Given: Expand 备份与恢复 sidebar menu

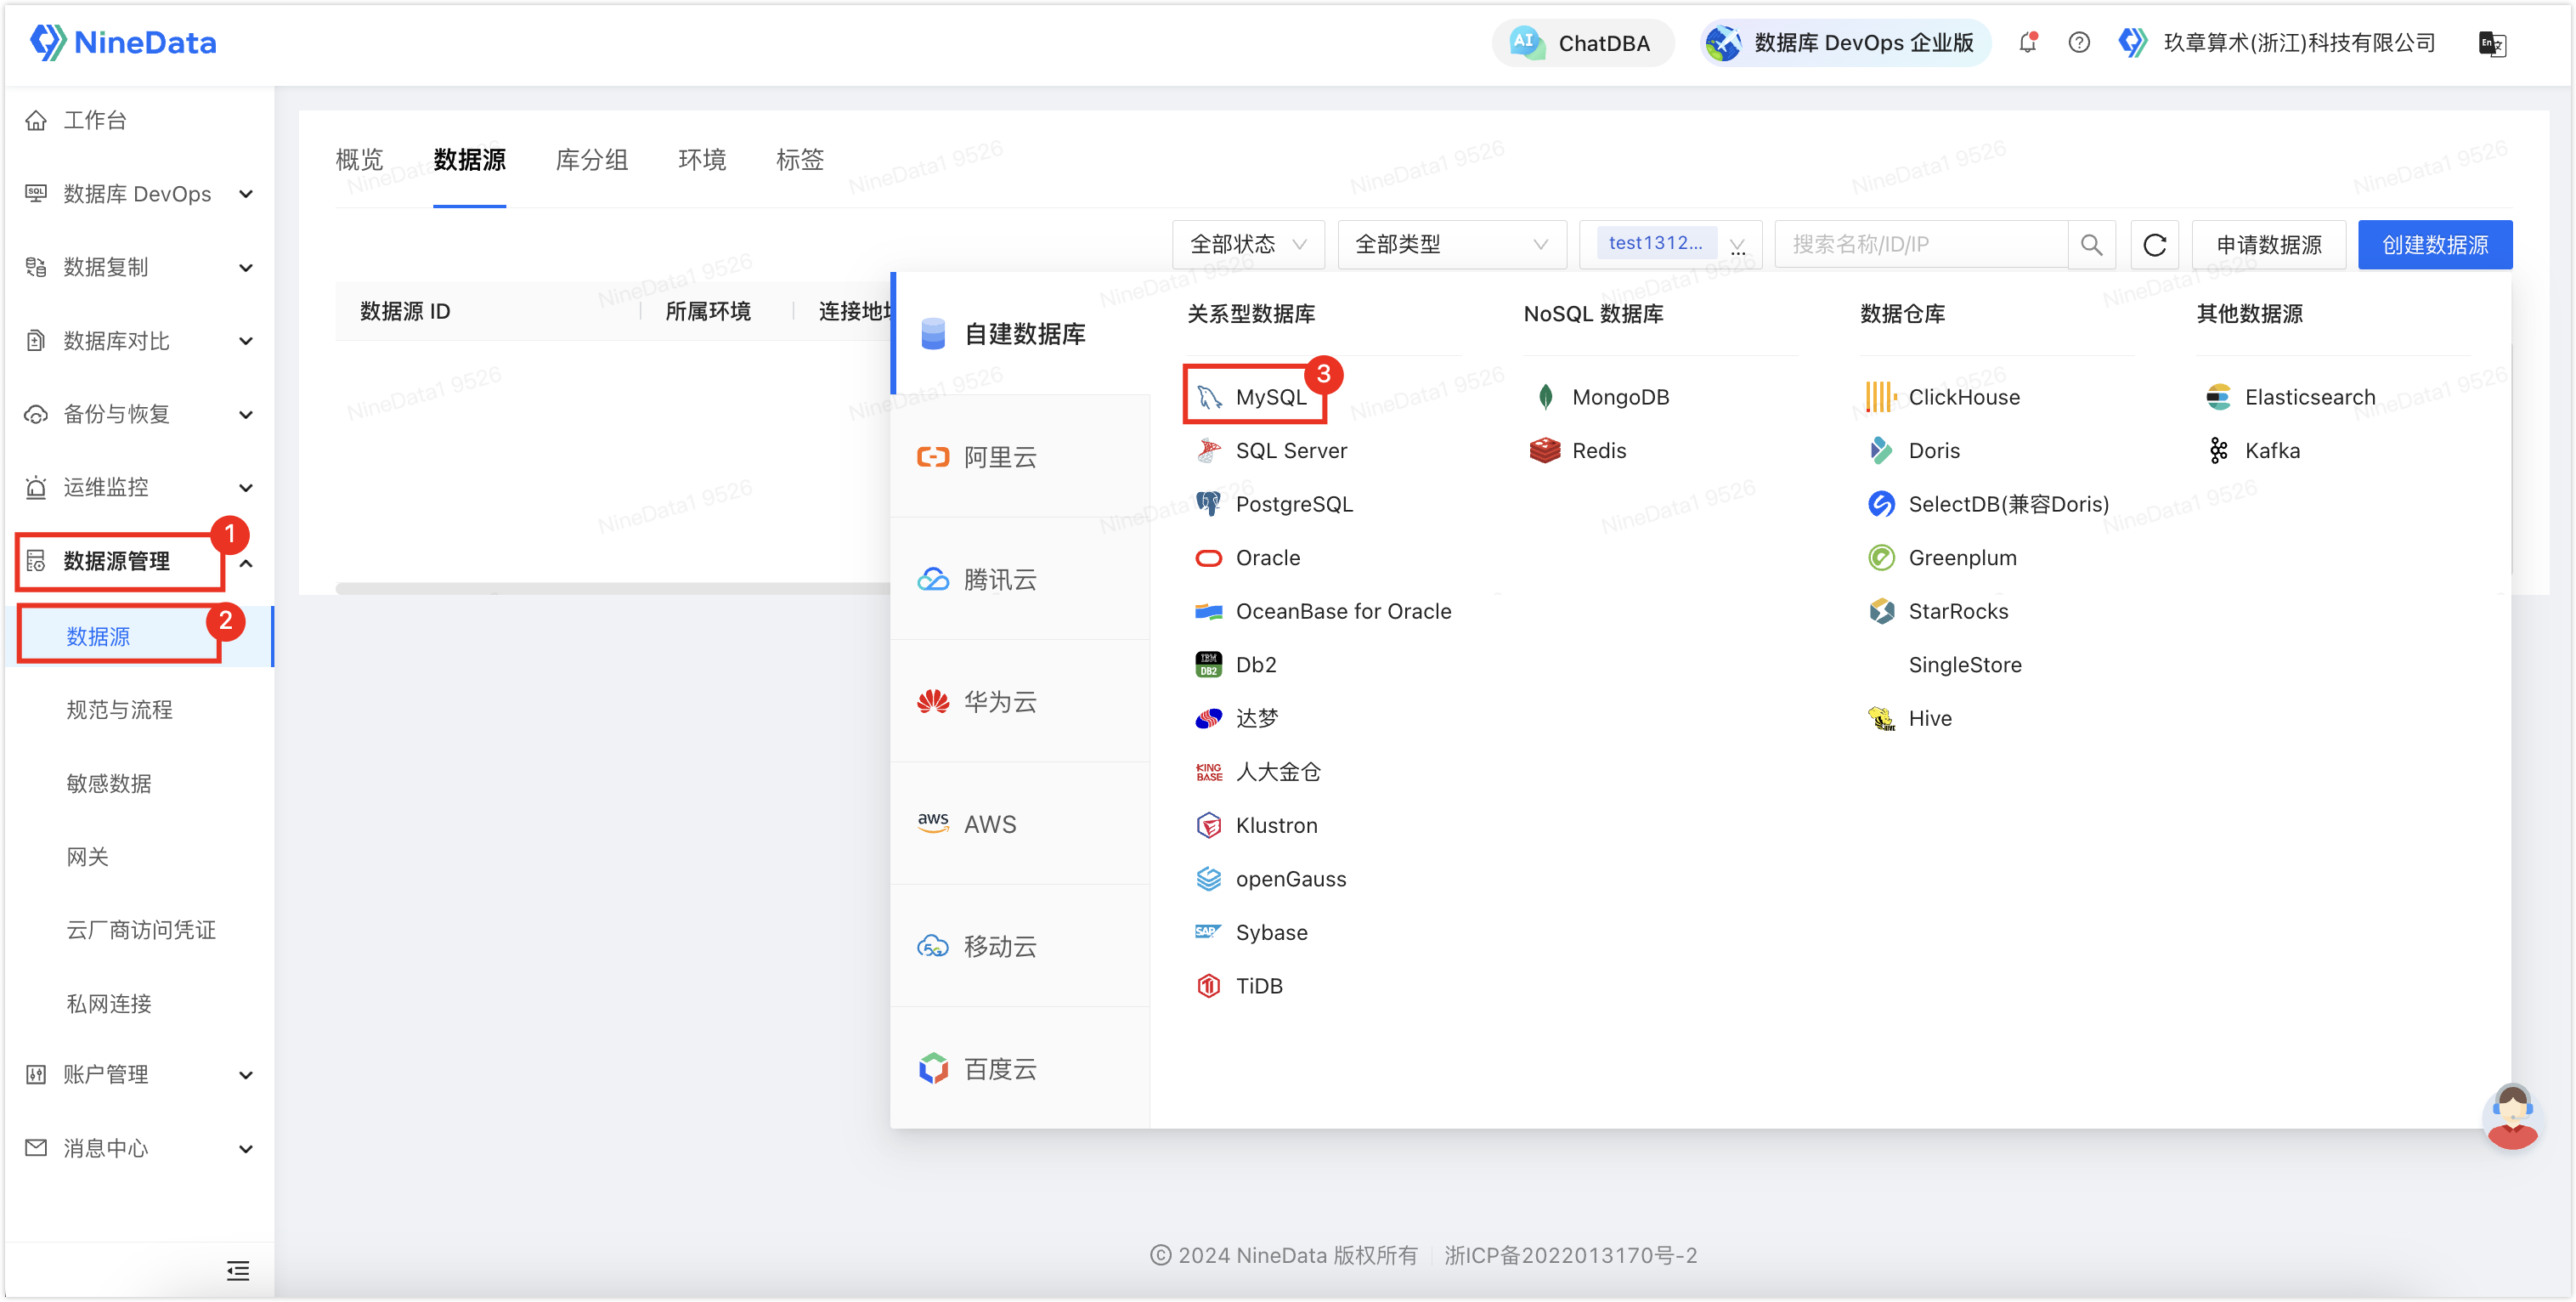Looking at the screenshot, I should (139, 414).
